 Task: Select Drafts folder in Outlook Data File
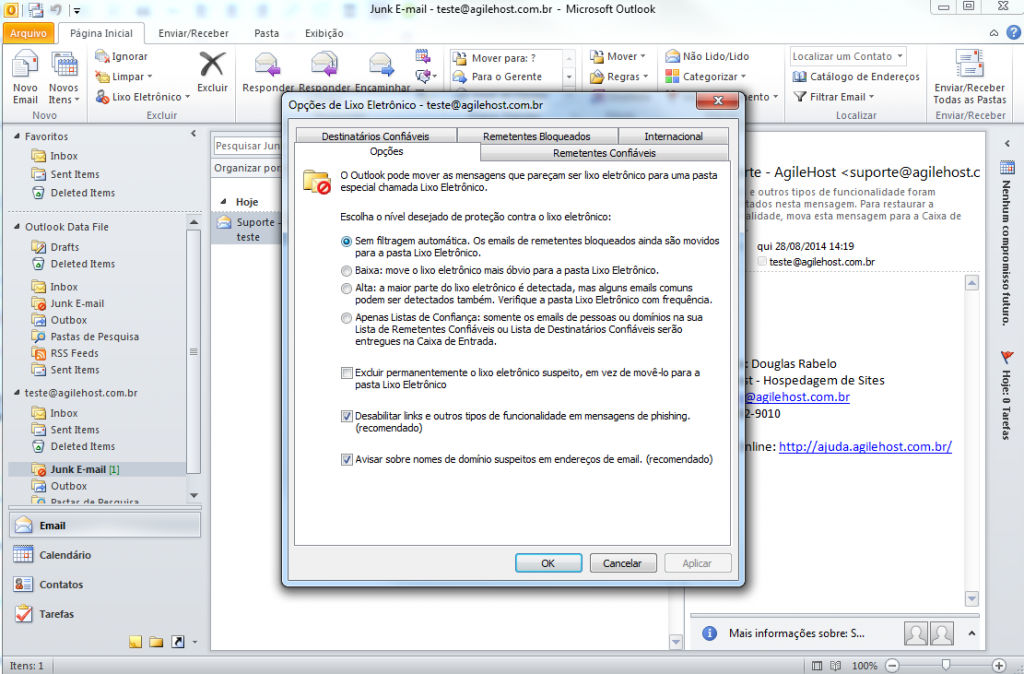[x=65, y=247]
